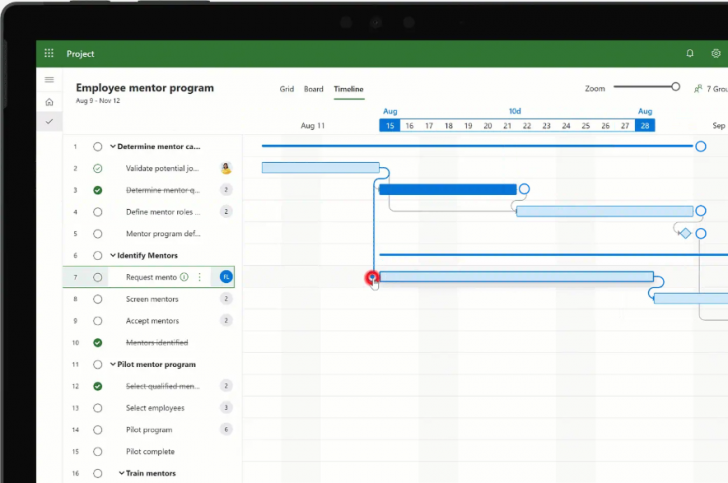Switch to the Board view tab
The height and width of the screenshot is (483, 728).
[313, 89]
